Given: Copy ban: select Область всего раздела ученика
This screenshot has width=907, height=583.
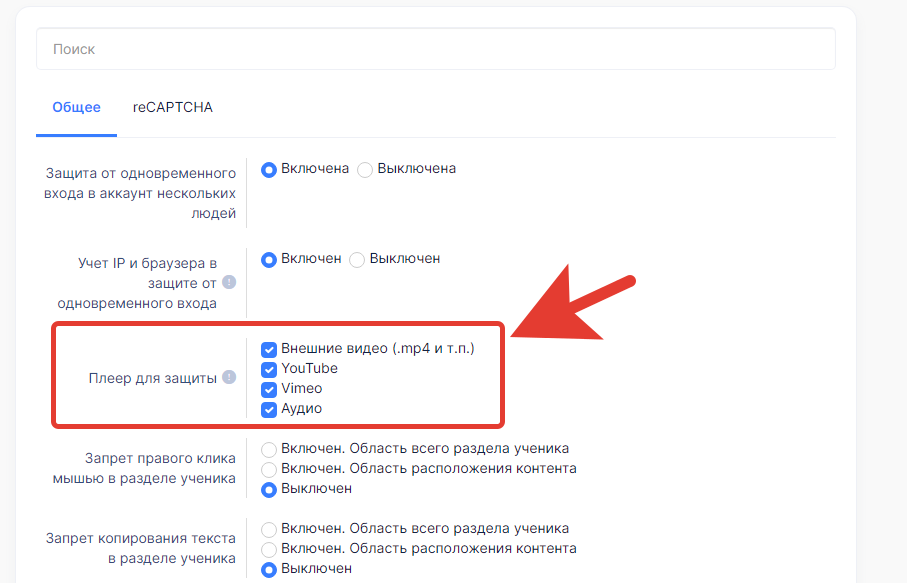Looking at the screenshot, I should pos(268,529).
